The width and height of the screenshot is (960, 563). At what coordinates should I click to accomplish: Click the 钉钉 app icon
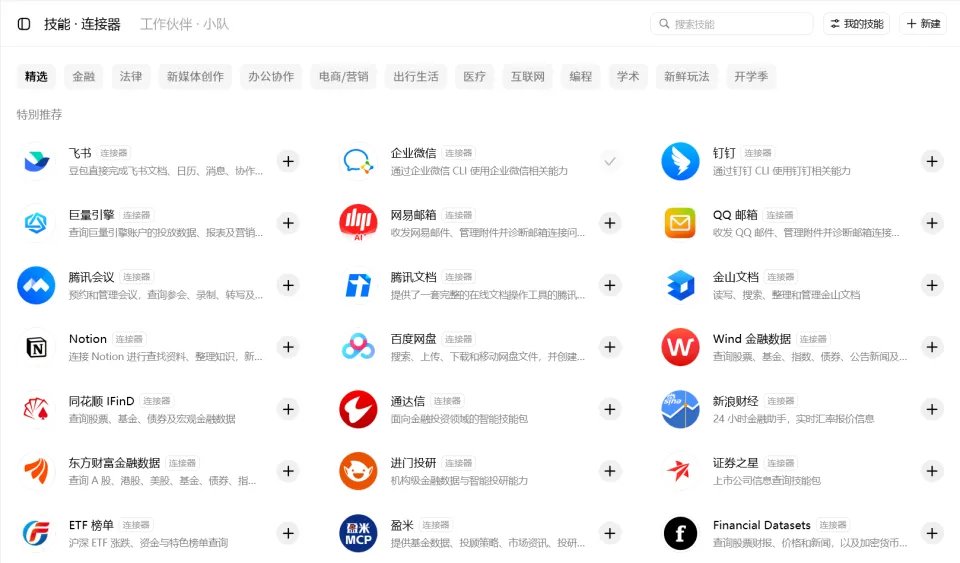point(680,162)
